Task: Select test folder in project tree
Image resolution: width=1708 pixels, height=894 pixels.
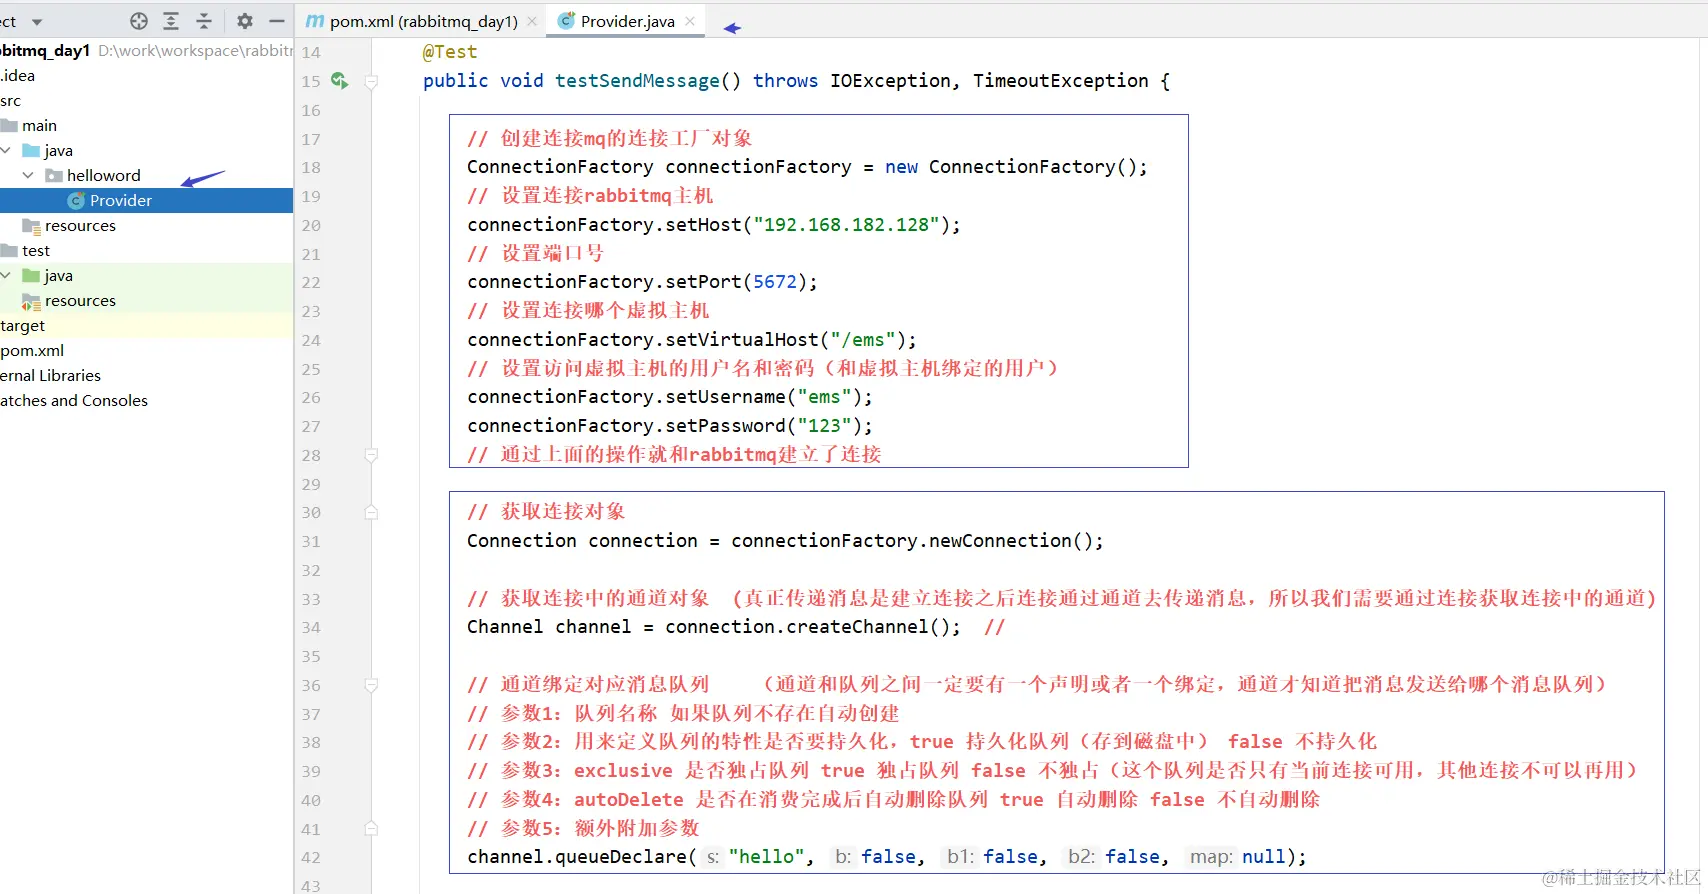Action: (x=35, y=250)
